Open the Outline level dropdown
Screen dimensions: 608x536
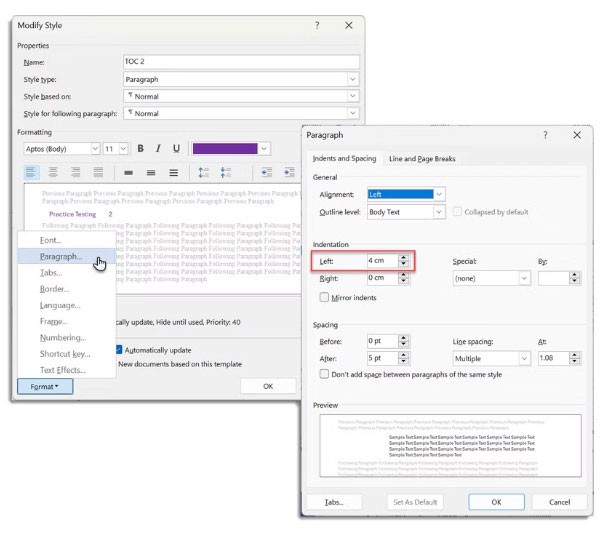click(x=439, y=212)
